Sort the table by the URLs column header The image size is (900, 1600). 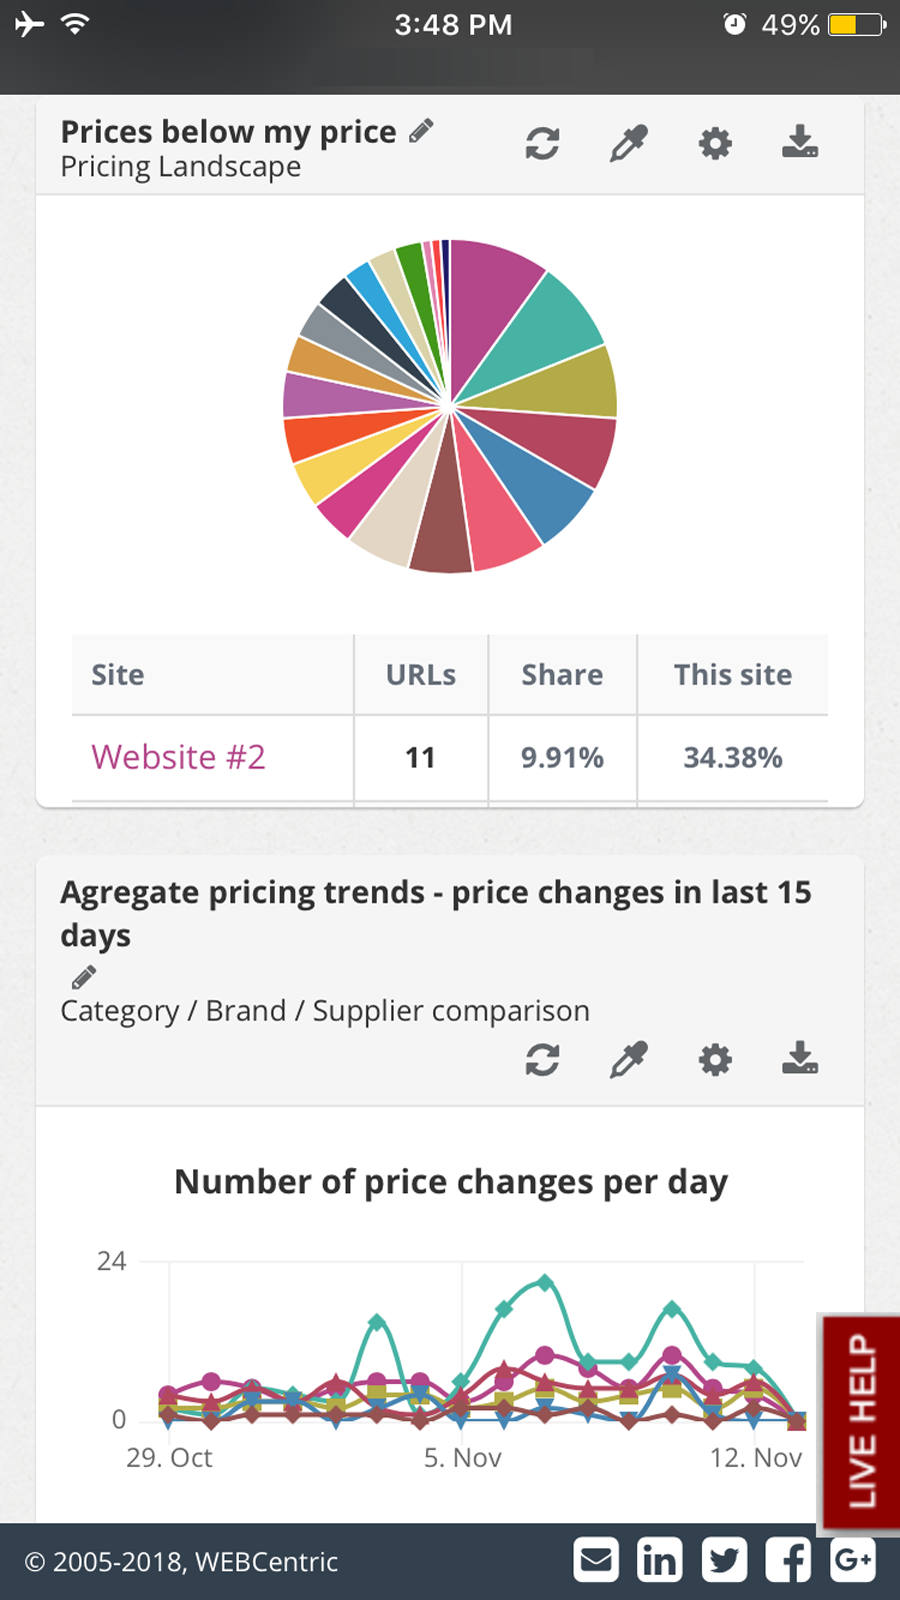click(421, 675)
